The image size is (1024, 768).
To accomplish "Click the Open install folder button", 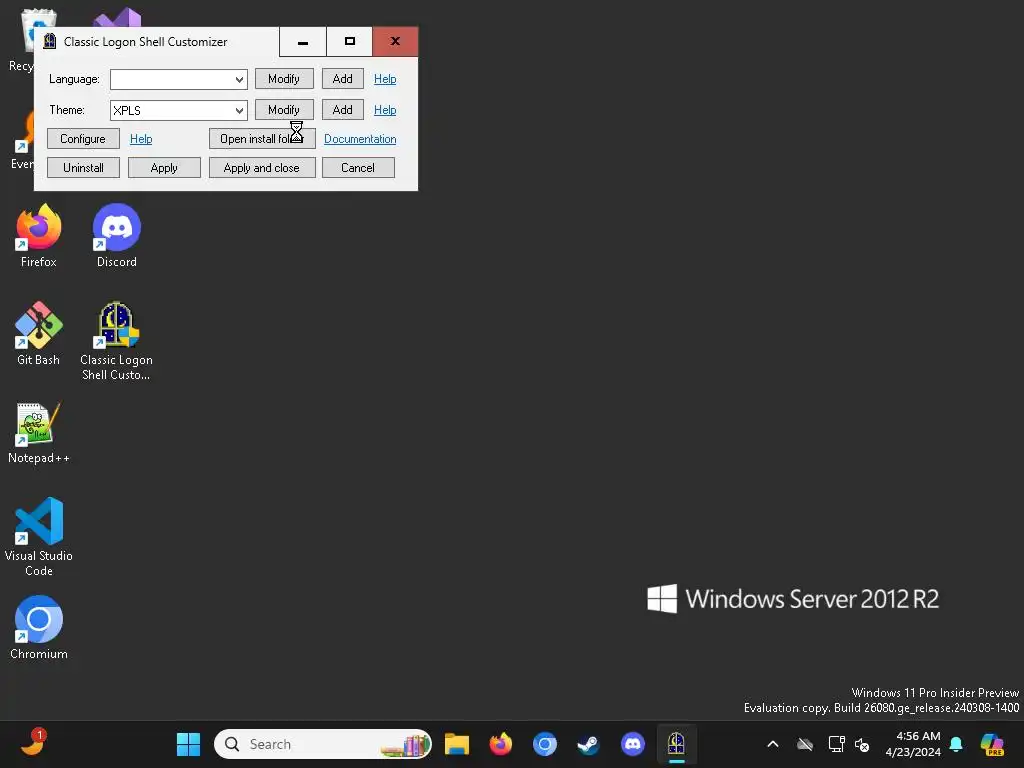I will coord(262,138).
